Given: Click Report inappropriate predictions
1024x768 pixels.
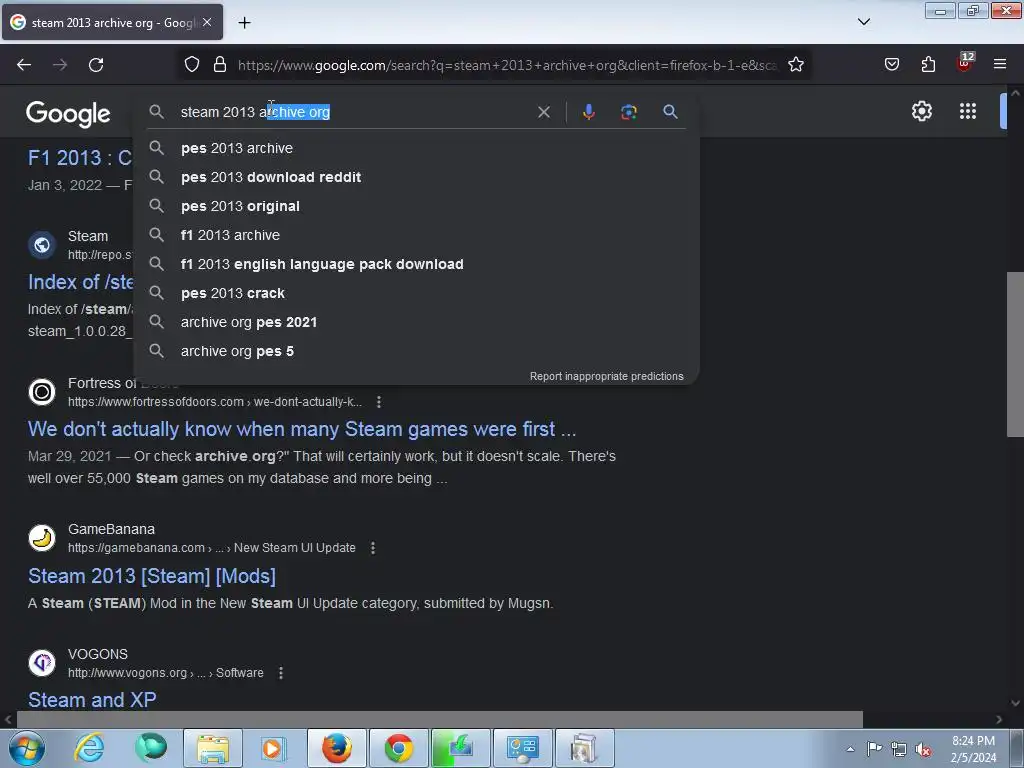Looking at the screenshot, I should [x=606, y=376].
